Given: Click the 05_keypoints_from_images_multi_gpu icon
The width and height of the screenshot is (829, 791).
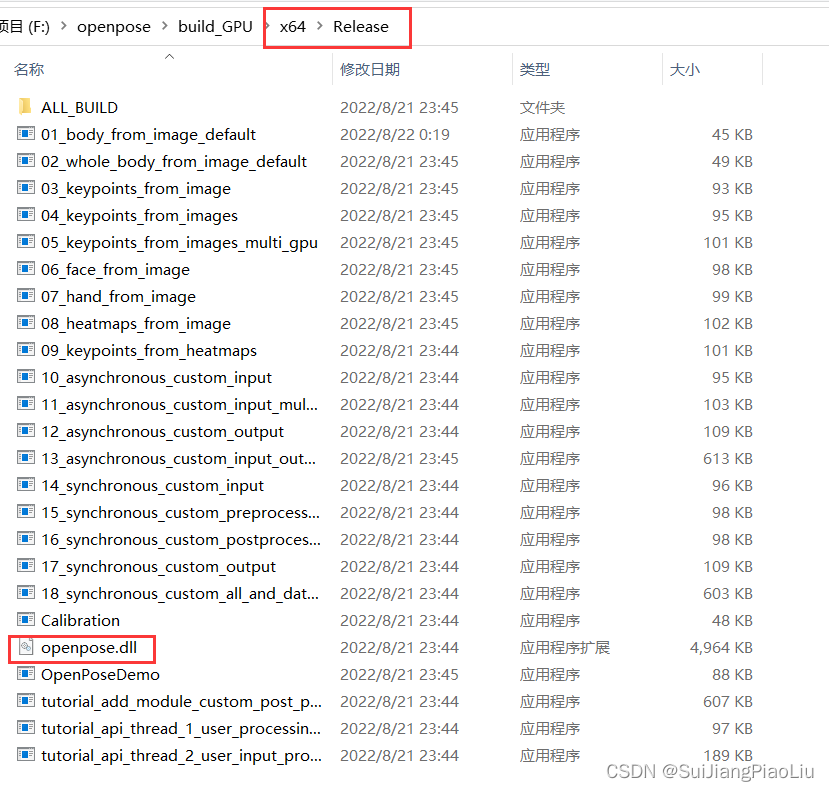Looking at the screenshot, I should pyautogui.click(x=26, y=241).
